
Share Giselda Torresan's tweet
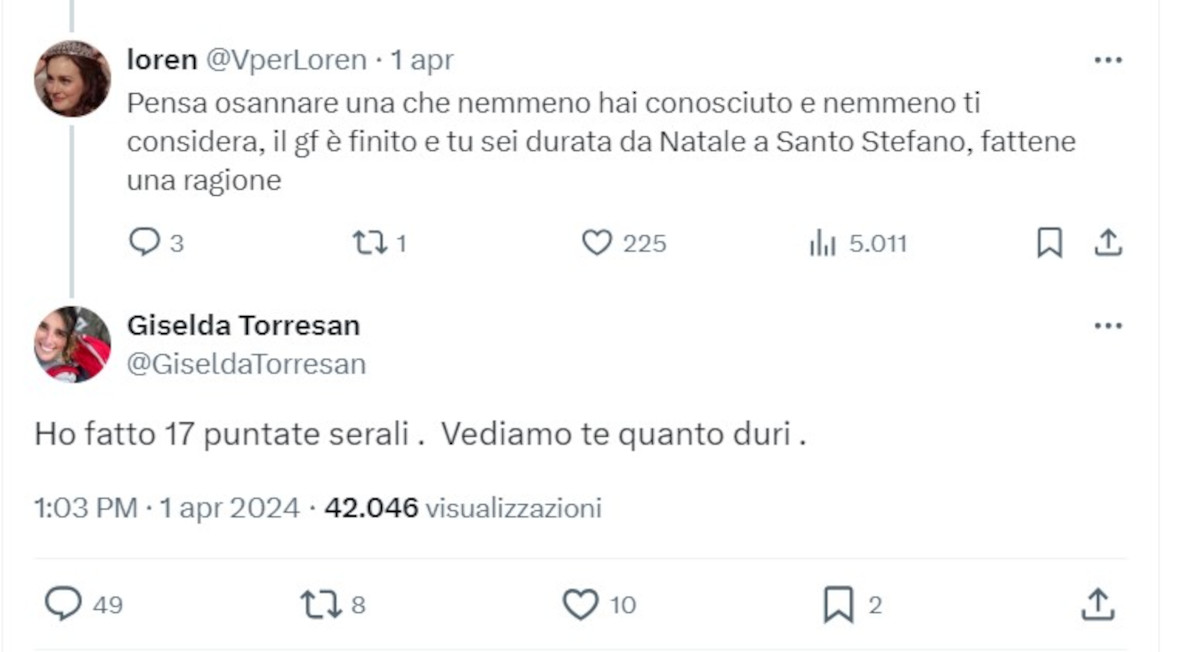point(1097,604)
